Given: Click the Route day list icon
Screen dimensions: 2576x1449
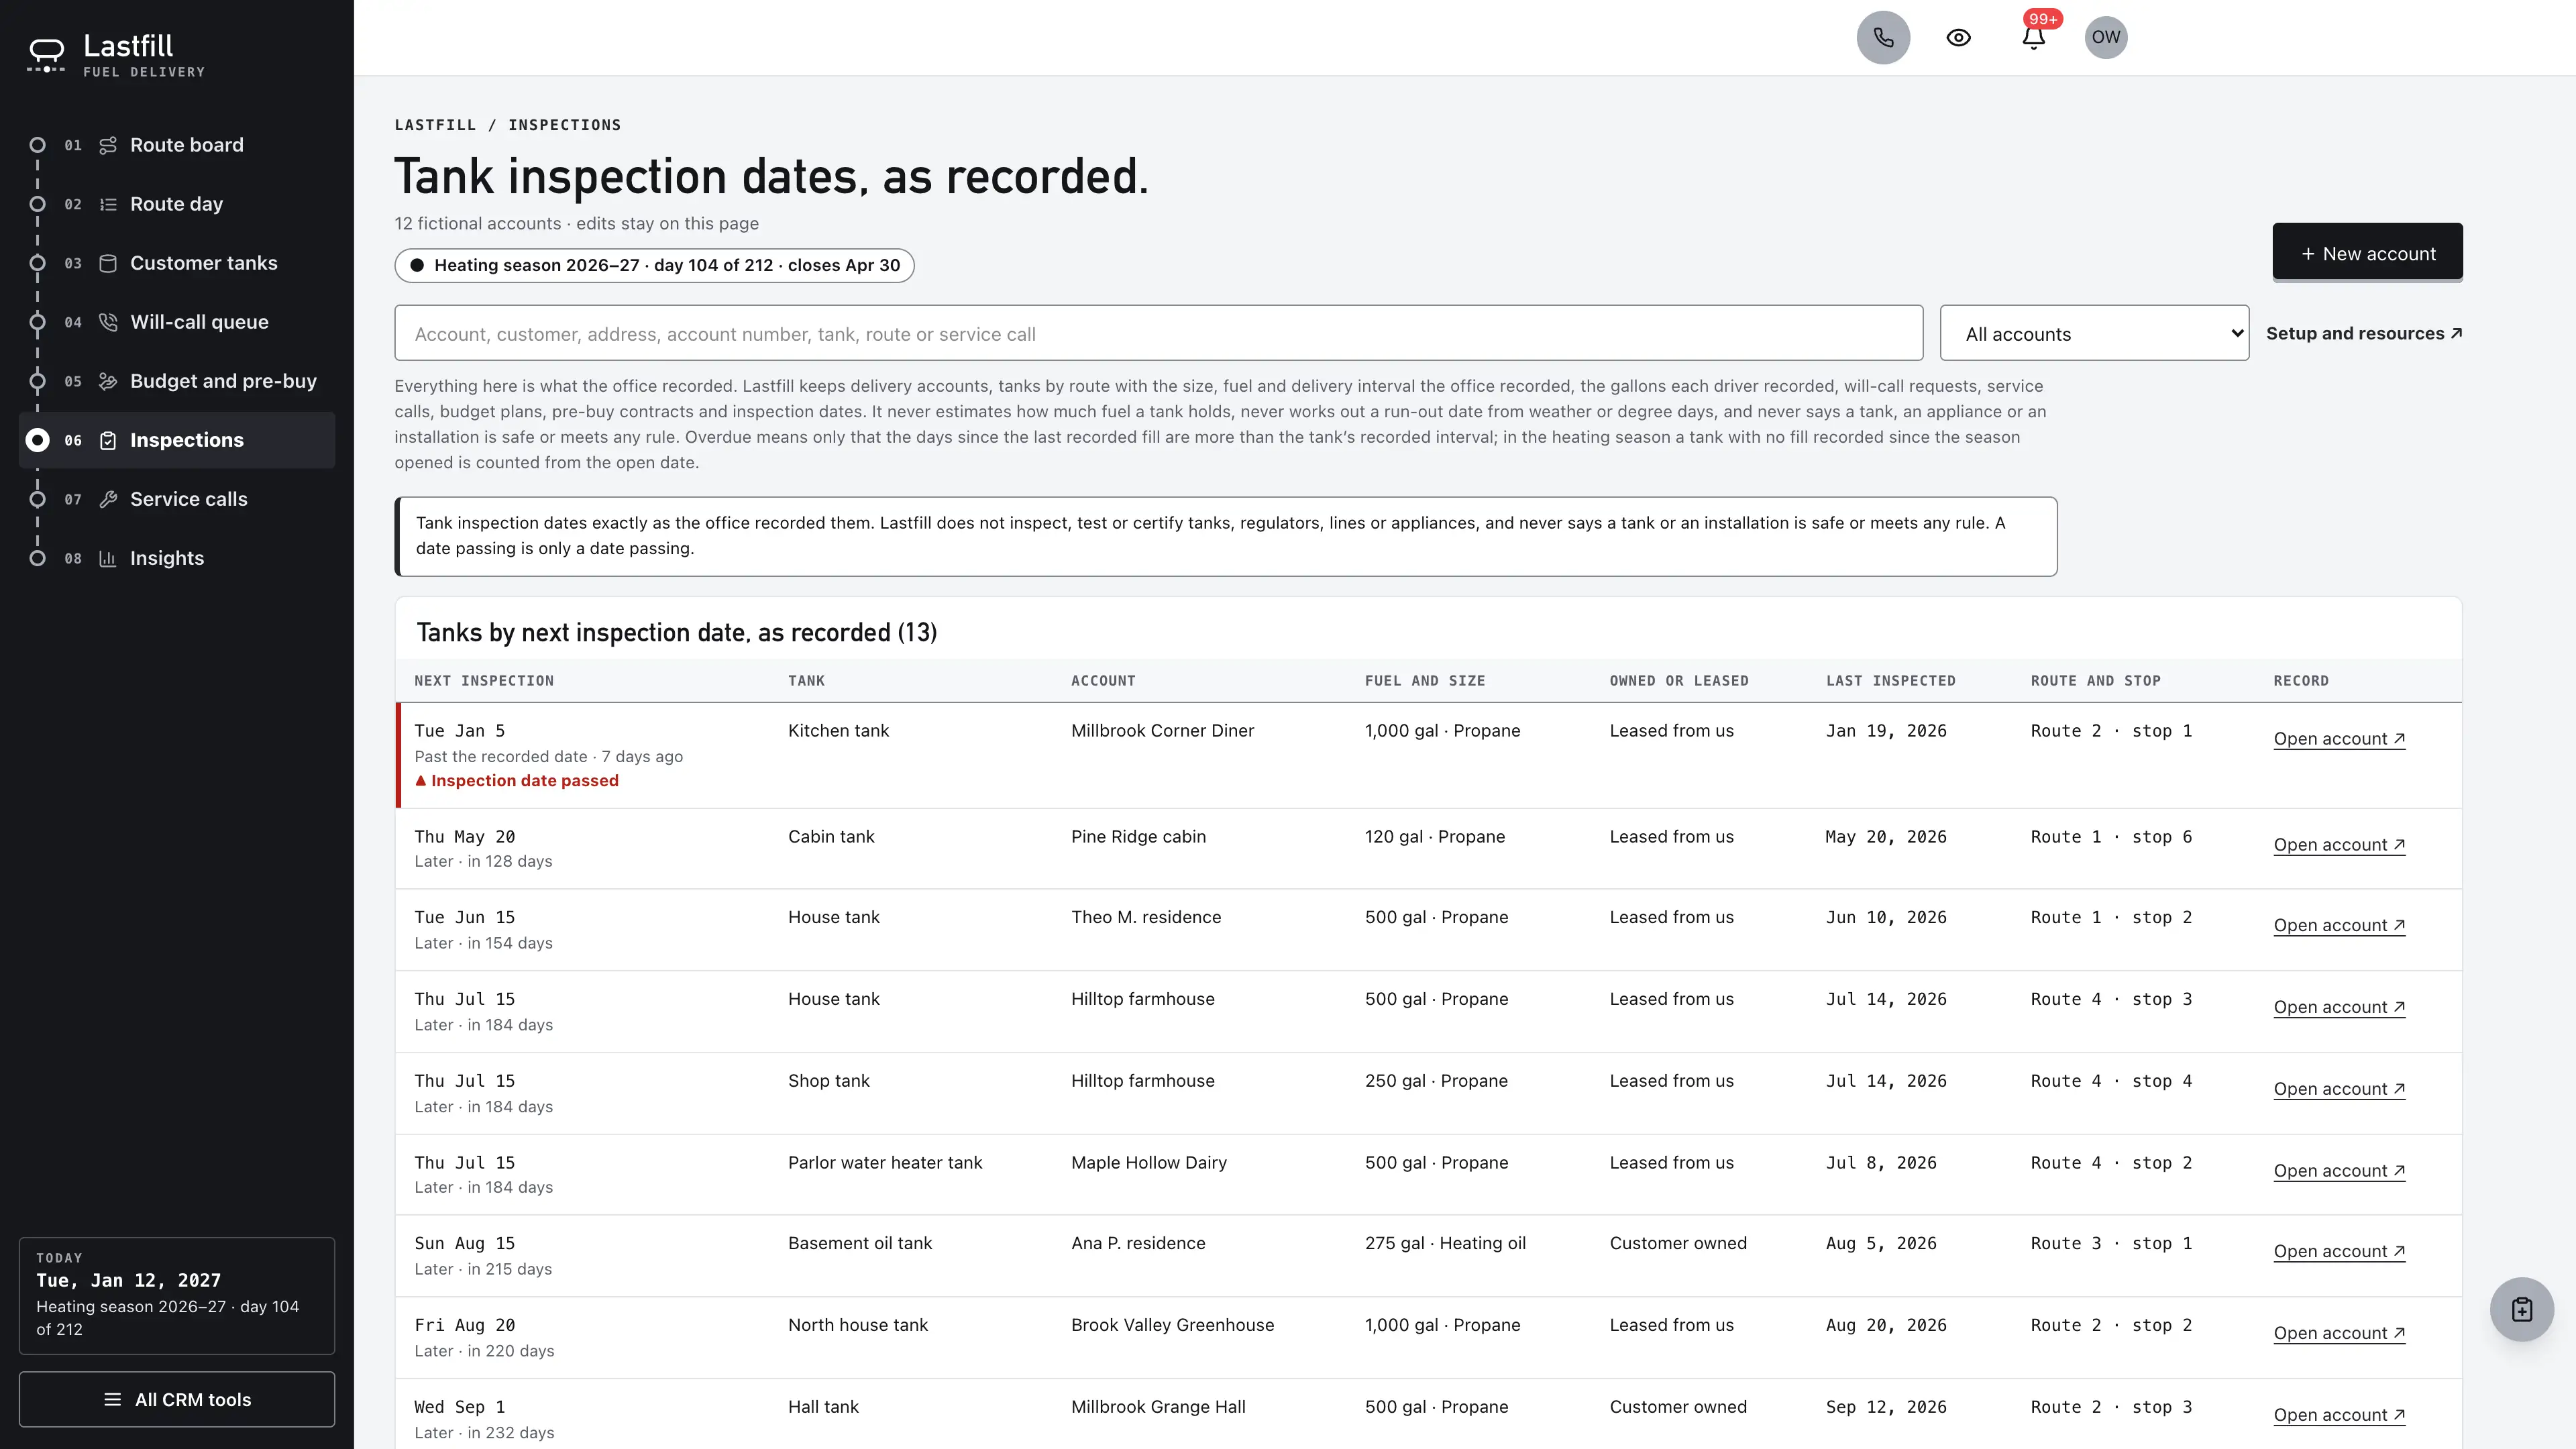Looking at the screenshot, I should (108, 204).
